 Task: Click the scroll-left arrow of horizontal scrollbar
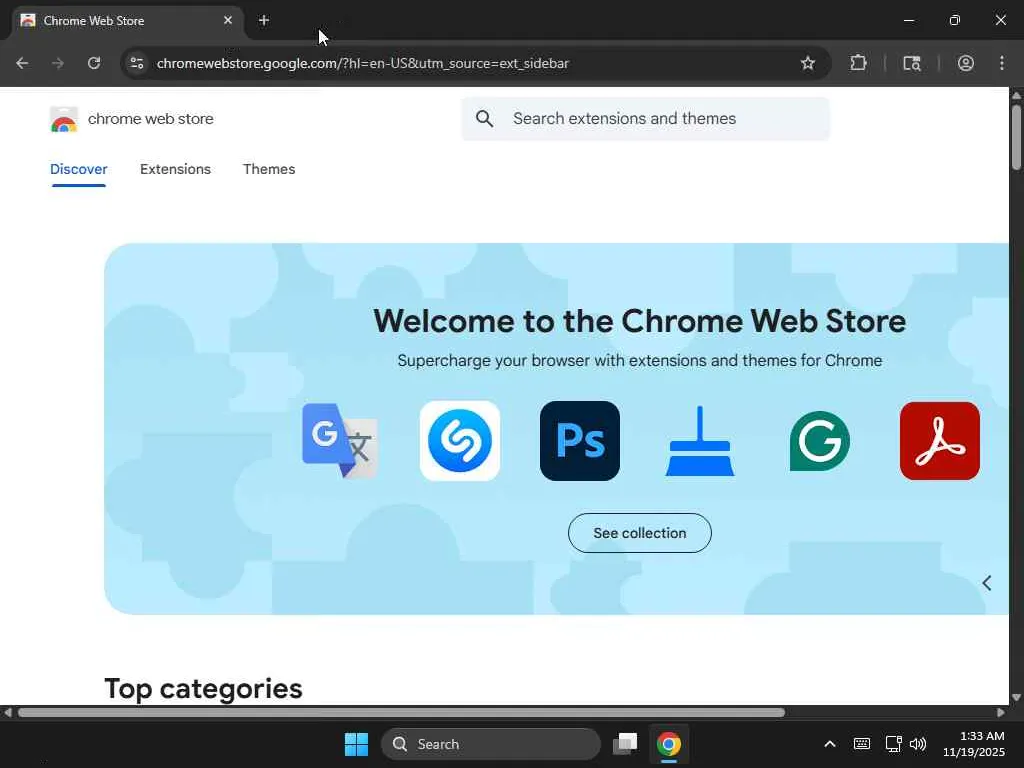pyautogui.click(x=7, y=712)
